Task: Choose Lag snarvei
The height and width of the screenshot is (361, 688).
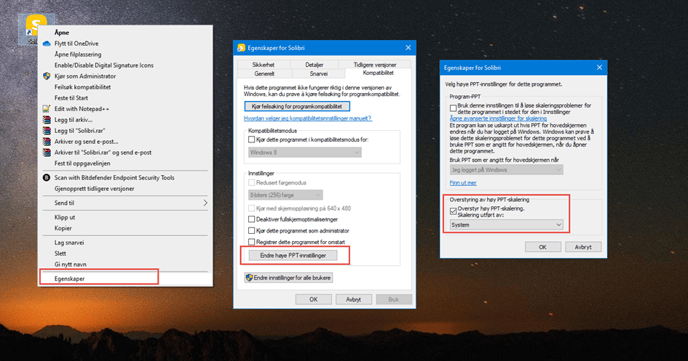Action: click(69, 243)
